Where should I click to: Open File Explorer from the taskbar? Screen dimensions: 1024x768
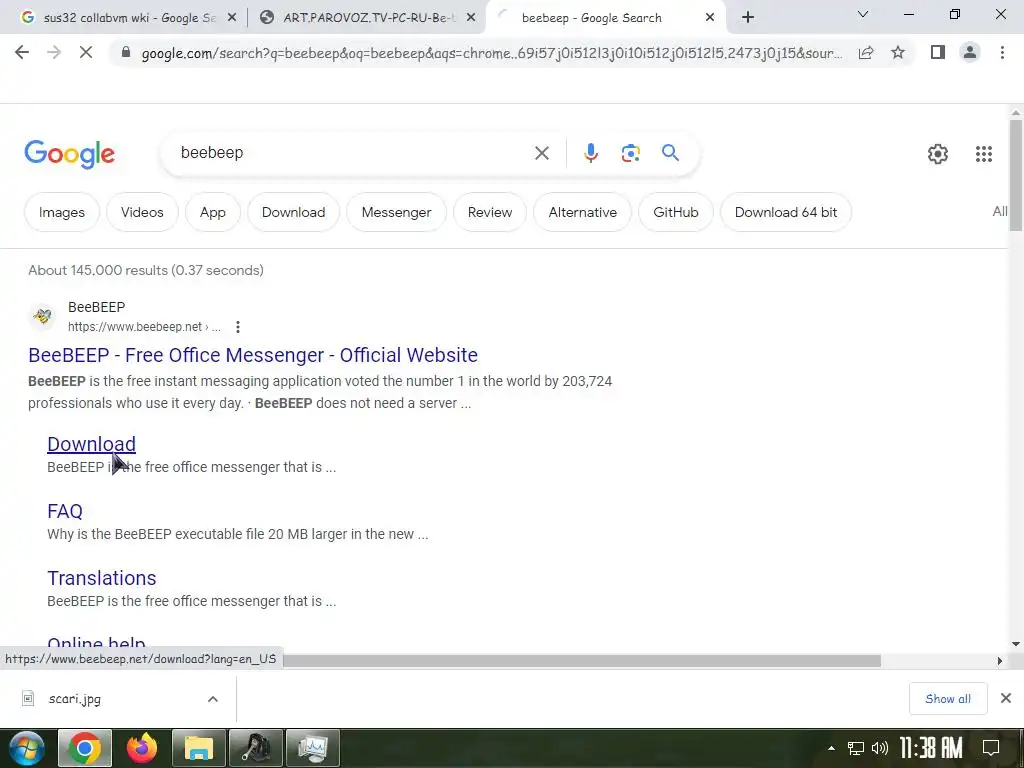(x=199, y=748)
